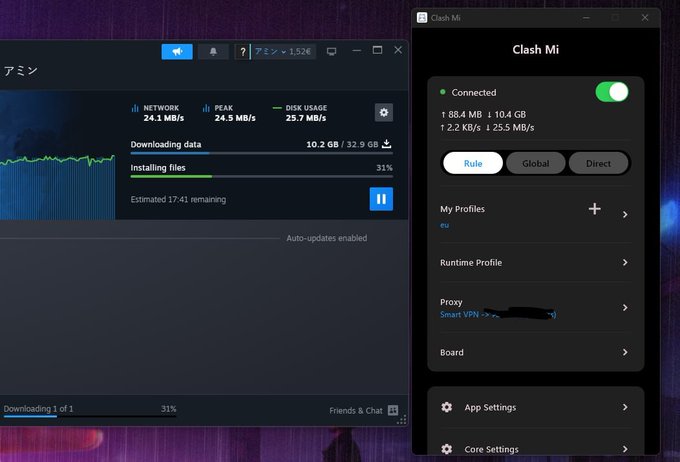
Task: Click the PEAK bar chart icon
Action: pyautogui.click(x=206, y=108)
